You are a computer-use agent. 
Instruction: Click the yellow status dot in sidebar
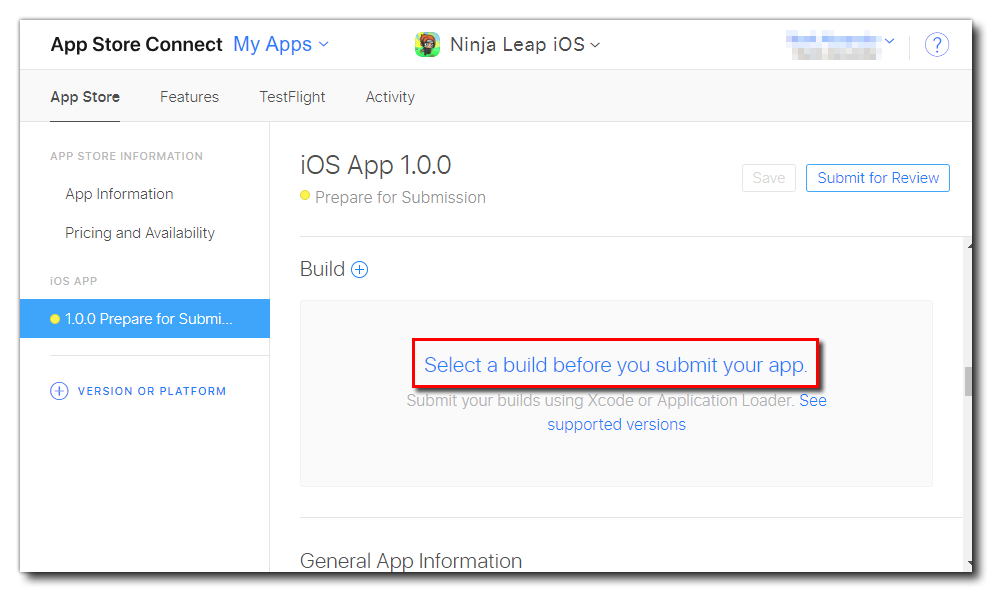tap(55, 319)
